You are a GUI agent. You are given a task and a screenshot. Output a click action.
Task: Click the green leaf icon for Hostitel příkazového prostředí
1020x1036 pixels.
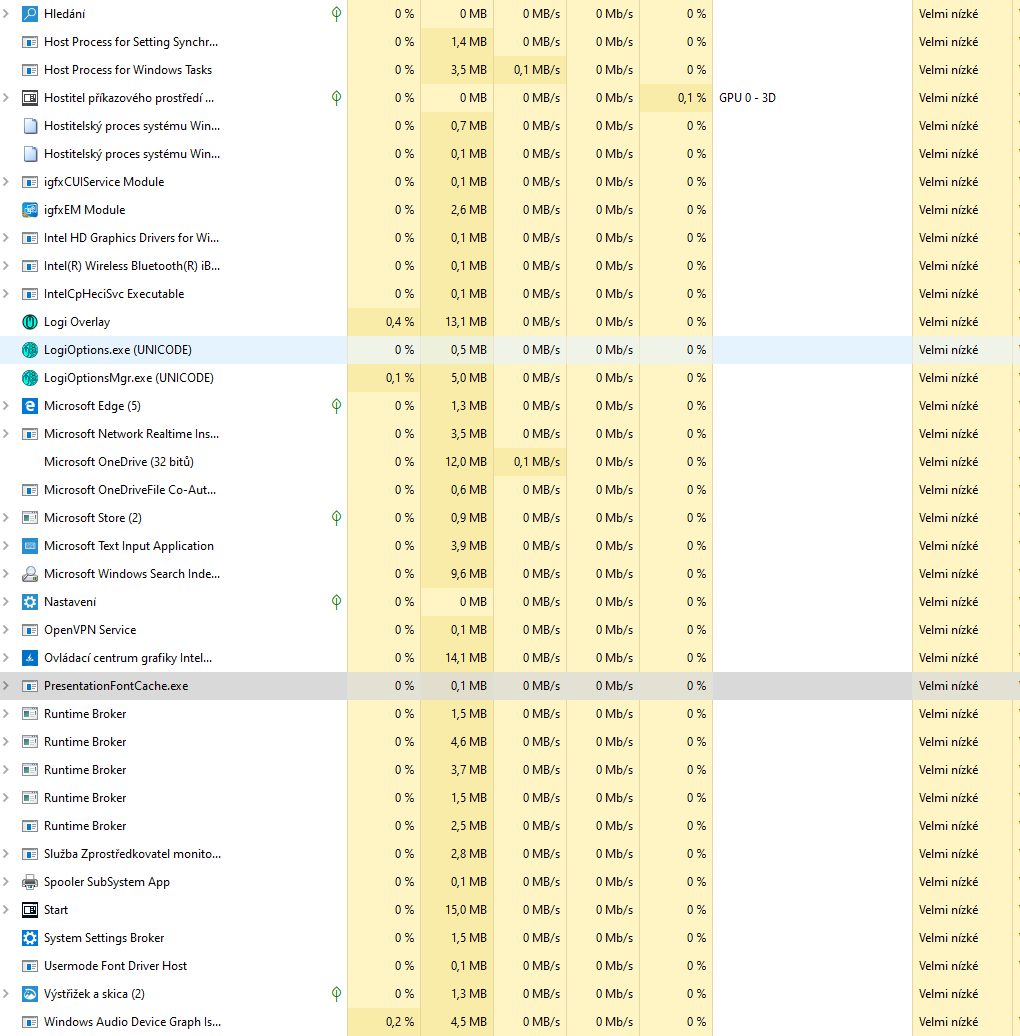336,98
